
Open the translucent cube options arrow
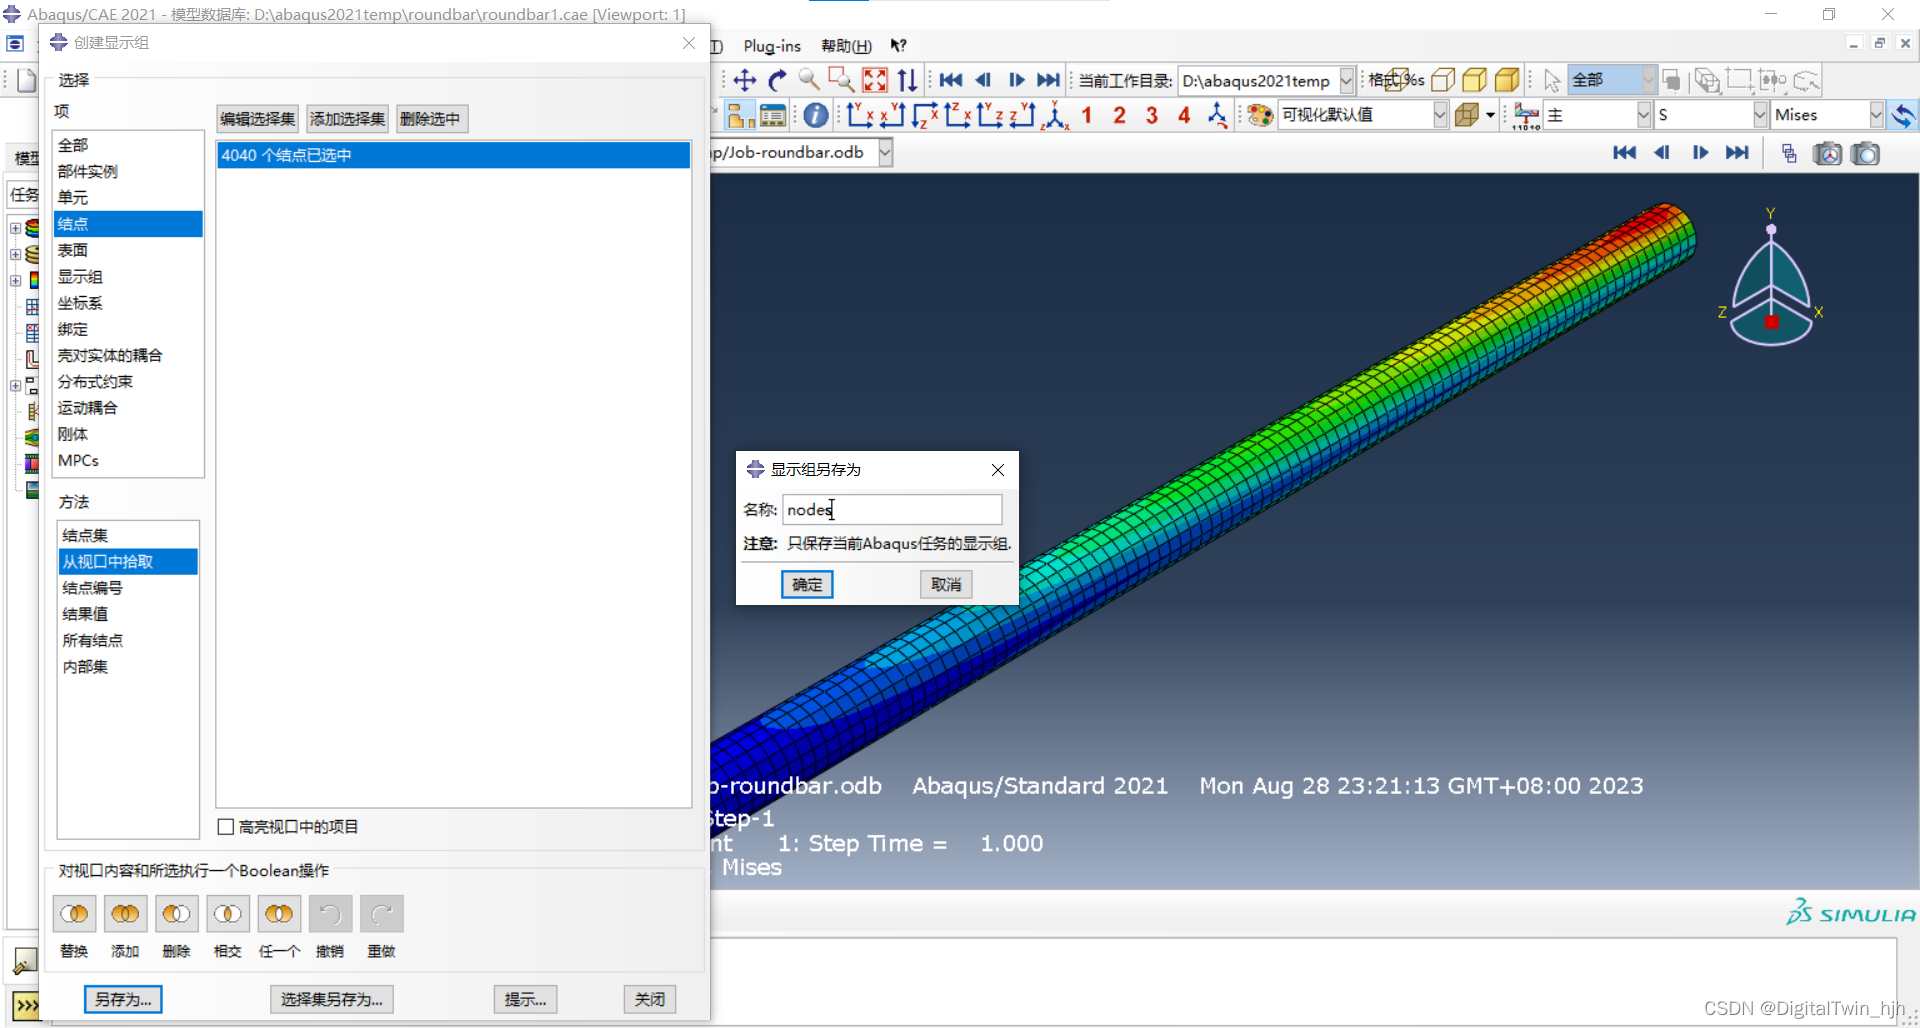tap(1490, 115)
